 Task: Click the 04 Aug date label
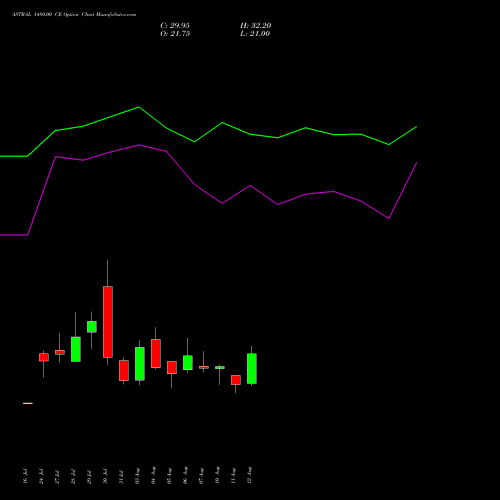pos(153,476)
